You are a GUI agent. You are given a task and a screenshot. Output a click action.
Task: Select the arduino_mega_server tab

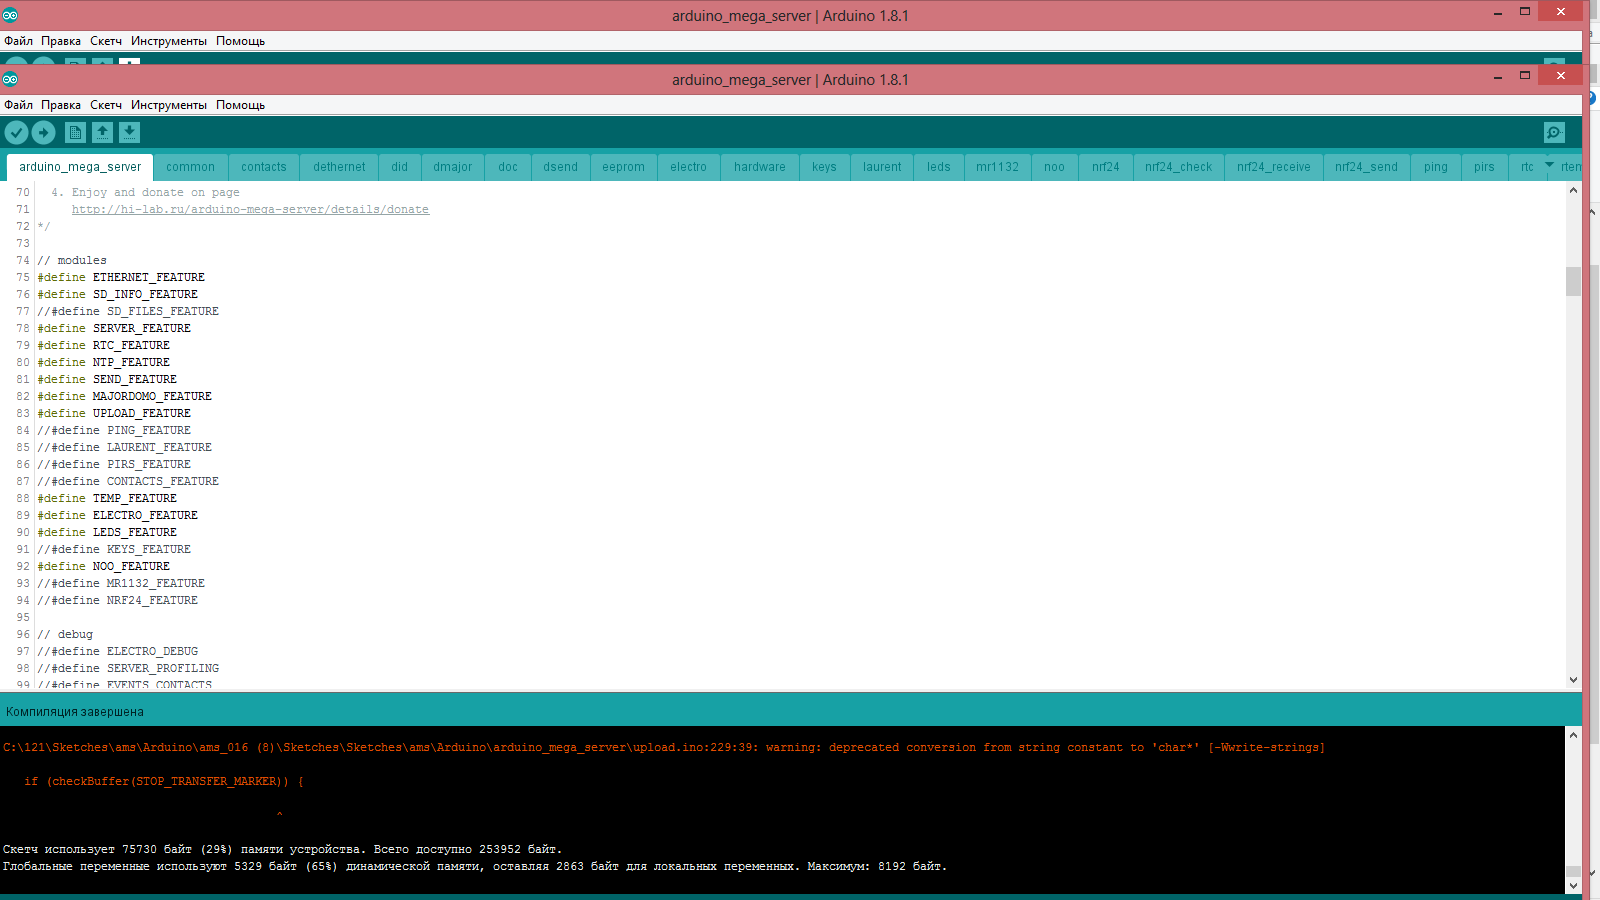(x=80, y=167)
